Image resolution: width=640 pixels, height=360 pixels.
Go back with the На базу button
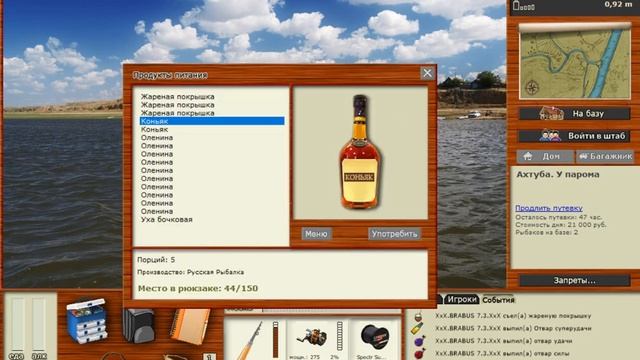tap(575, 113)
